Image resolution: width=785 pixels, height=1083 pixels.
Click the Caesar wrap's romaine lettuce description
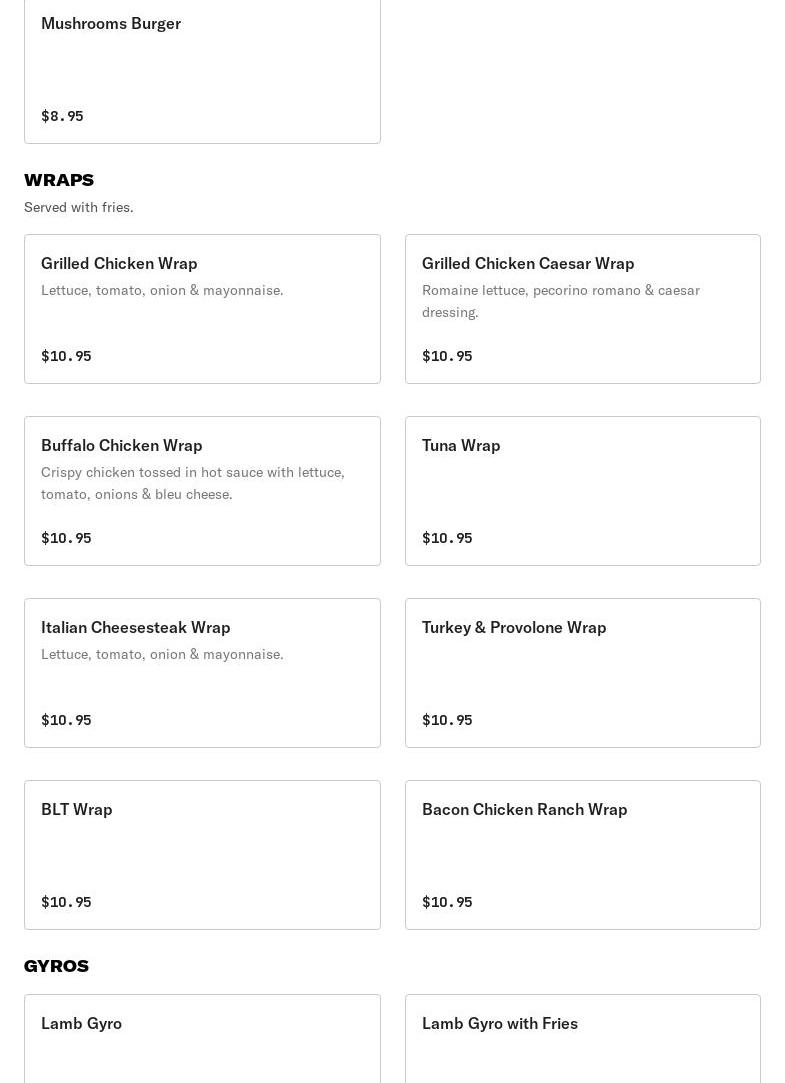pyautogui.click(x=561, y=301)
